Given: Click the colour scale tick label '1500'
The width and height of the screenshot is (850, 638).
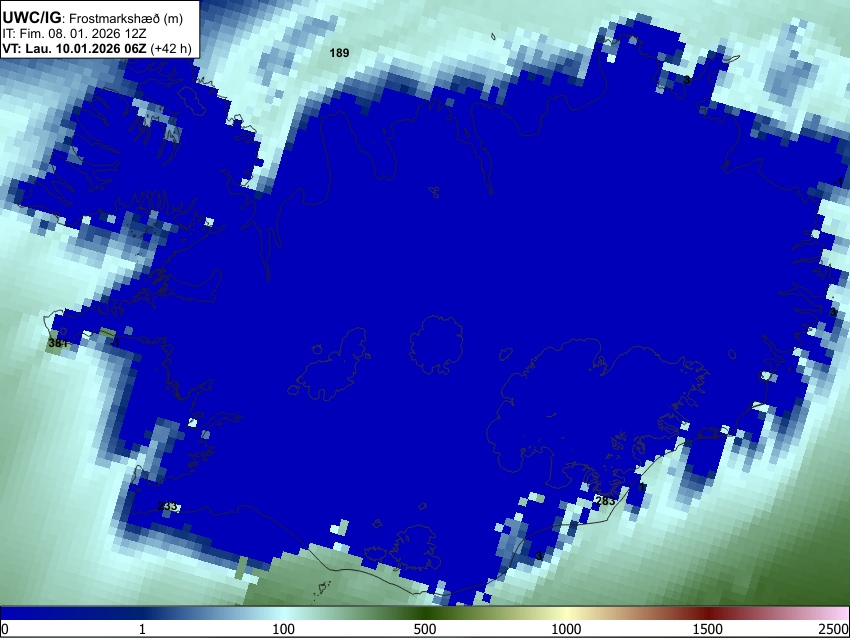Looking at the screenshot, I should point(708,629).
